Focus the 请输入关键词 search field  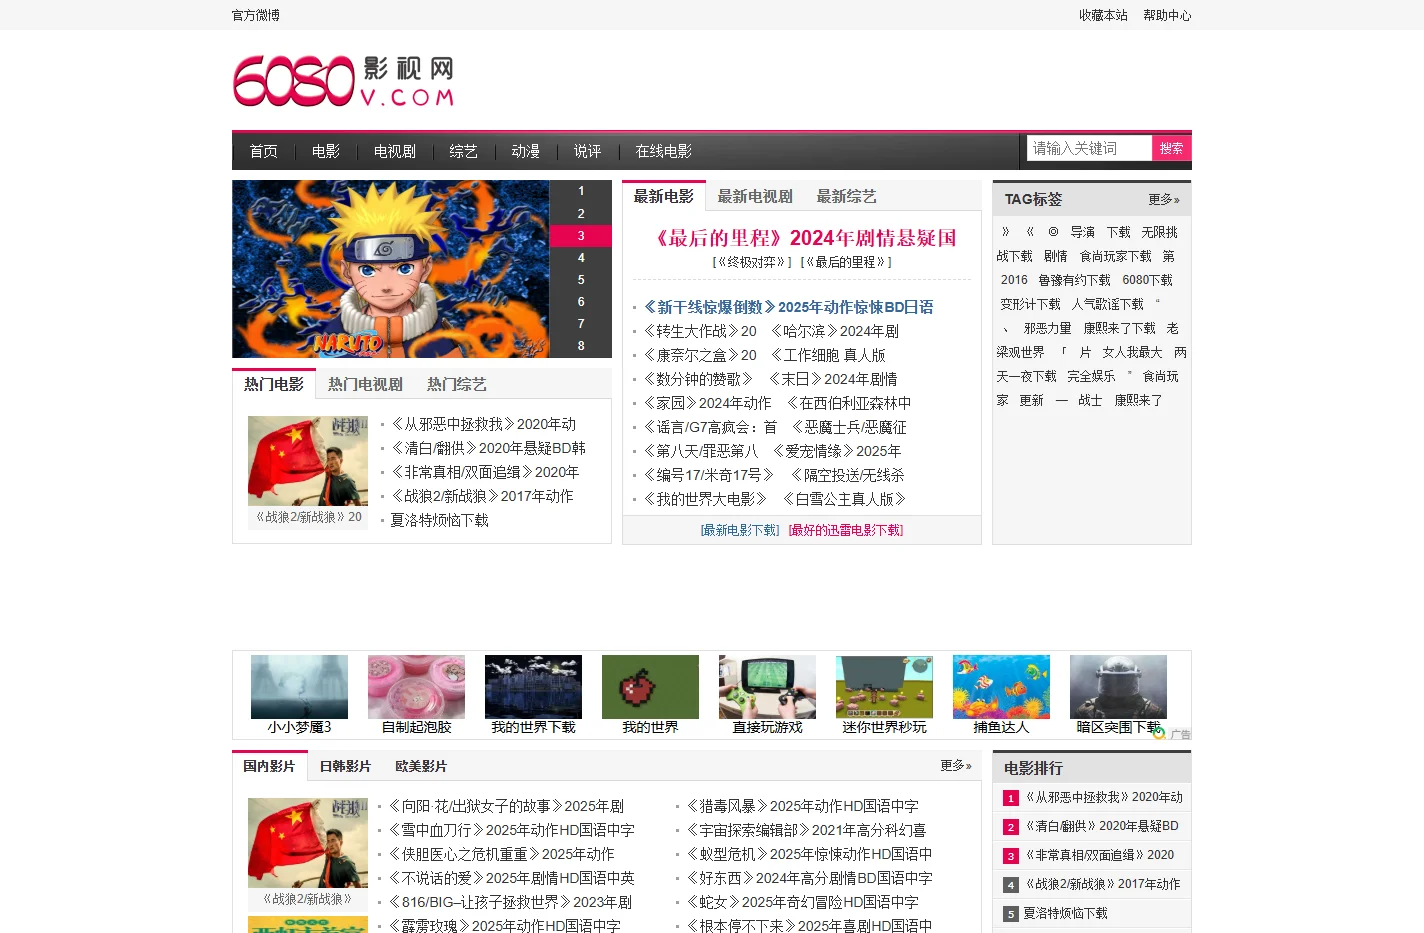click(x=1089, y=148)
